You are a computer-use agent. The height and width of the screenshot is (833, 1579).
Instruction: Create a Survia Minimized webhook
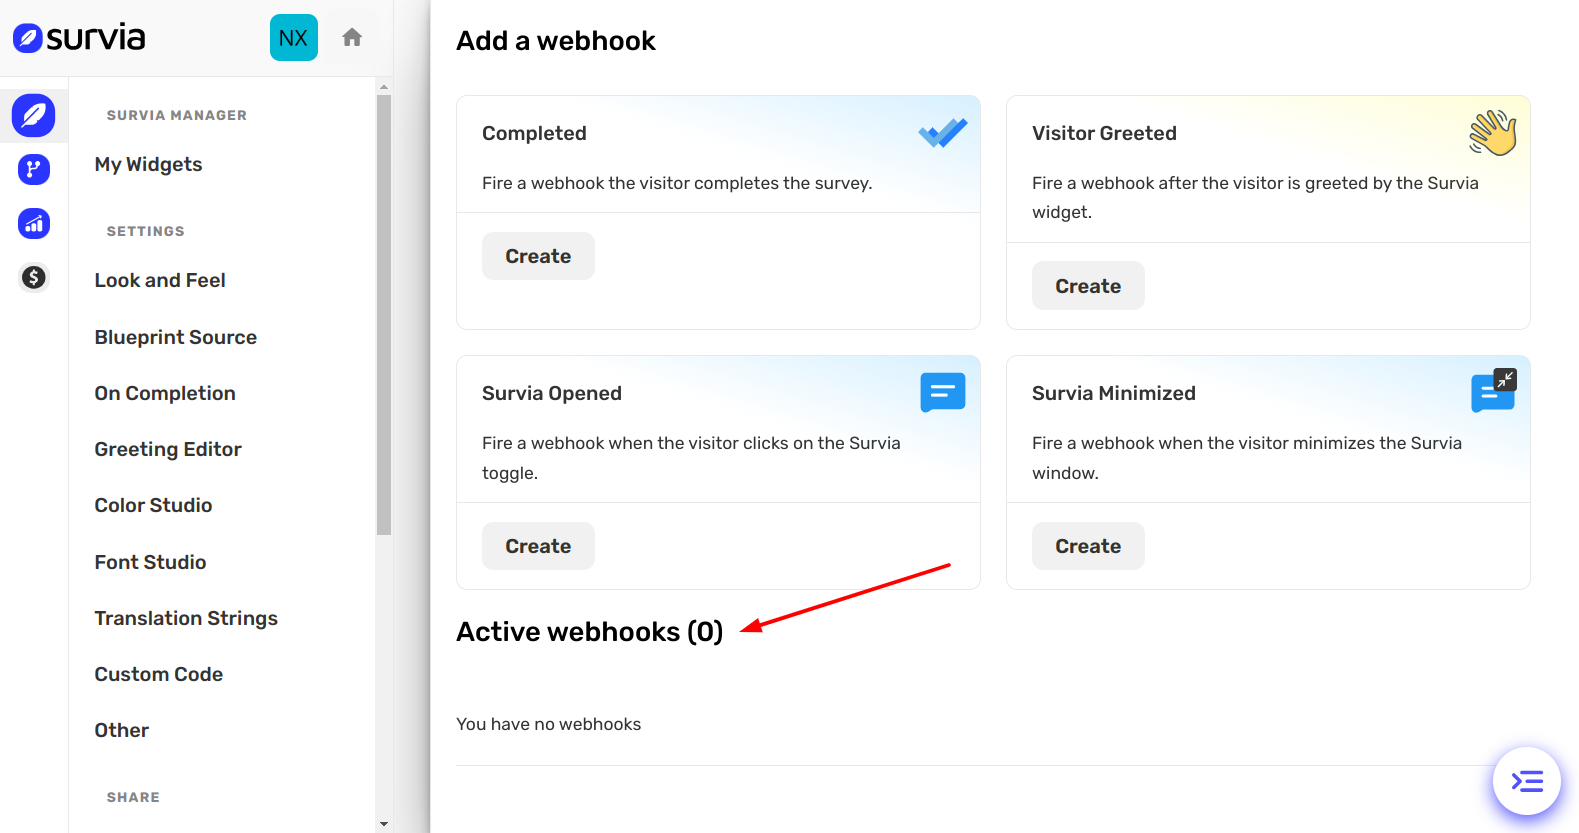tap(1088, 546)
